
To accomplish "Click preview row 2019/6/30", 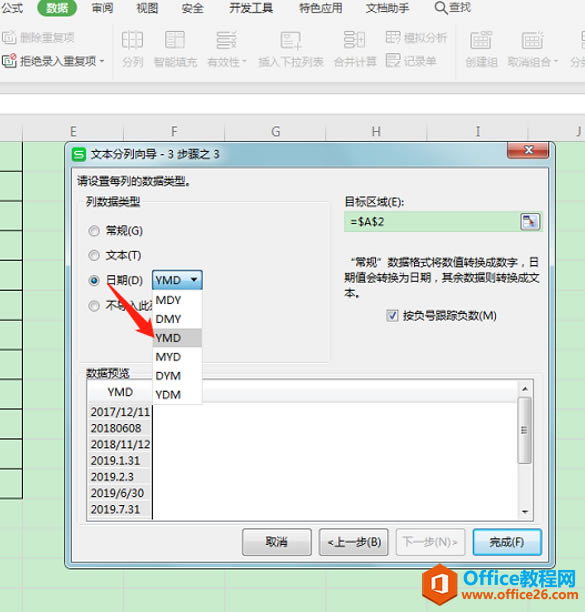I will click(x=120, y=493).
